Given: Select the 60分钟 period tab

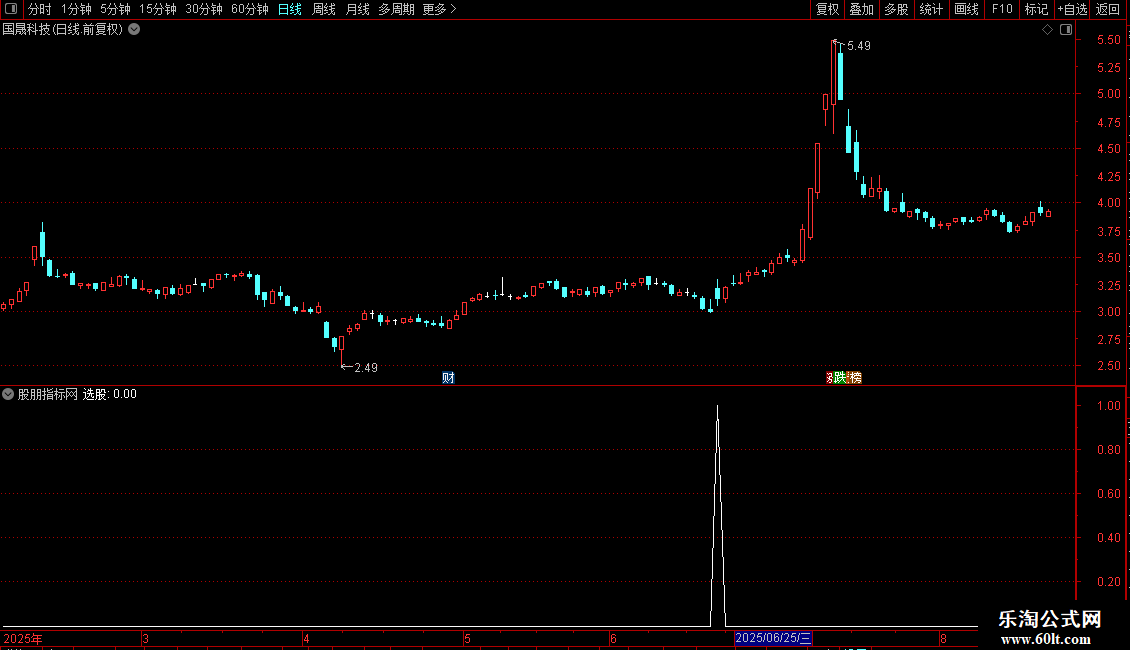Looking at the screenshot, I should click(250, 9).
